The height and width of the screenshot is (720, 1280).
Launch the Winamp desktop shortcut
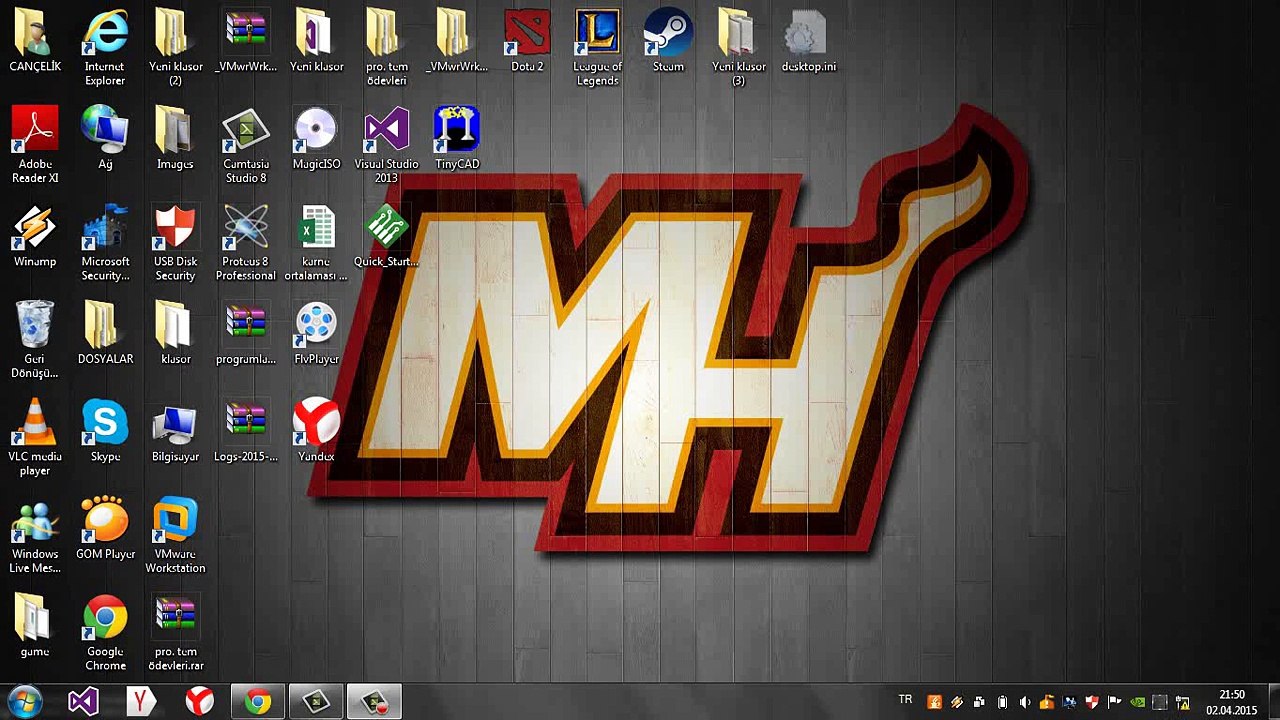tap(35, 236)
